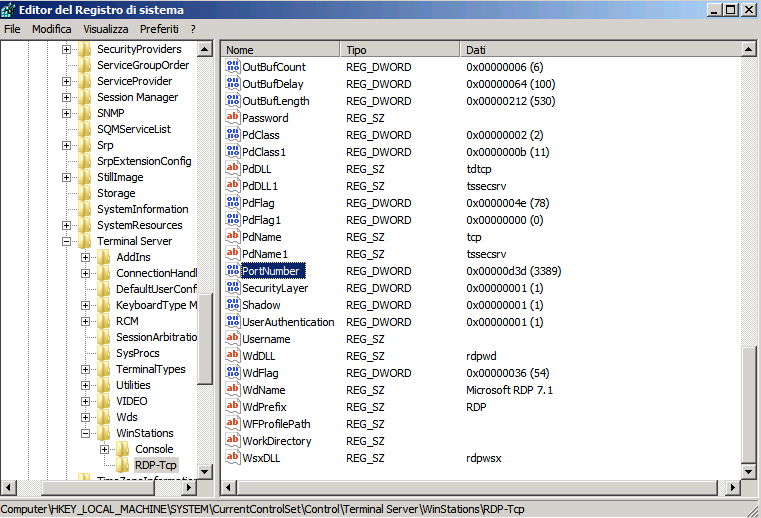Select the Shadow registry value
This screenshot has width=761, height=518.
click(261, 305)
